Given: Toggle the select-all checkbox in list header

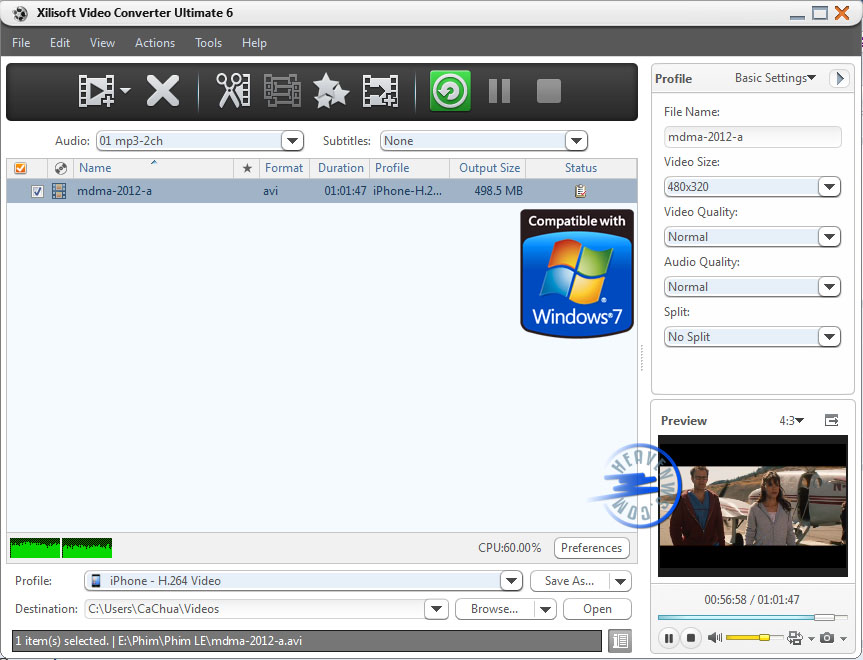Looking at the screenshot, I should click(x=21, y=168).
